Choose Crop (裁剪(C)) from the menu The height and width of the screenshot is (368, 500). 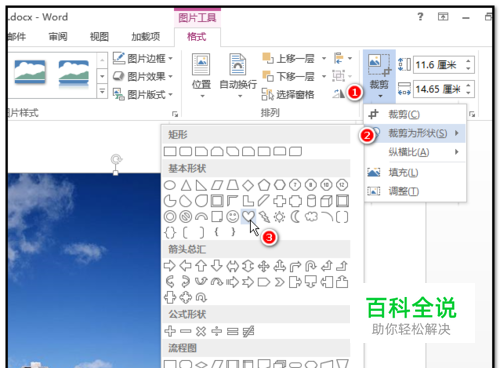pos(415,114)
